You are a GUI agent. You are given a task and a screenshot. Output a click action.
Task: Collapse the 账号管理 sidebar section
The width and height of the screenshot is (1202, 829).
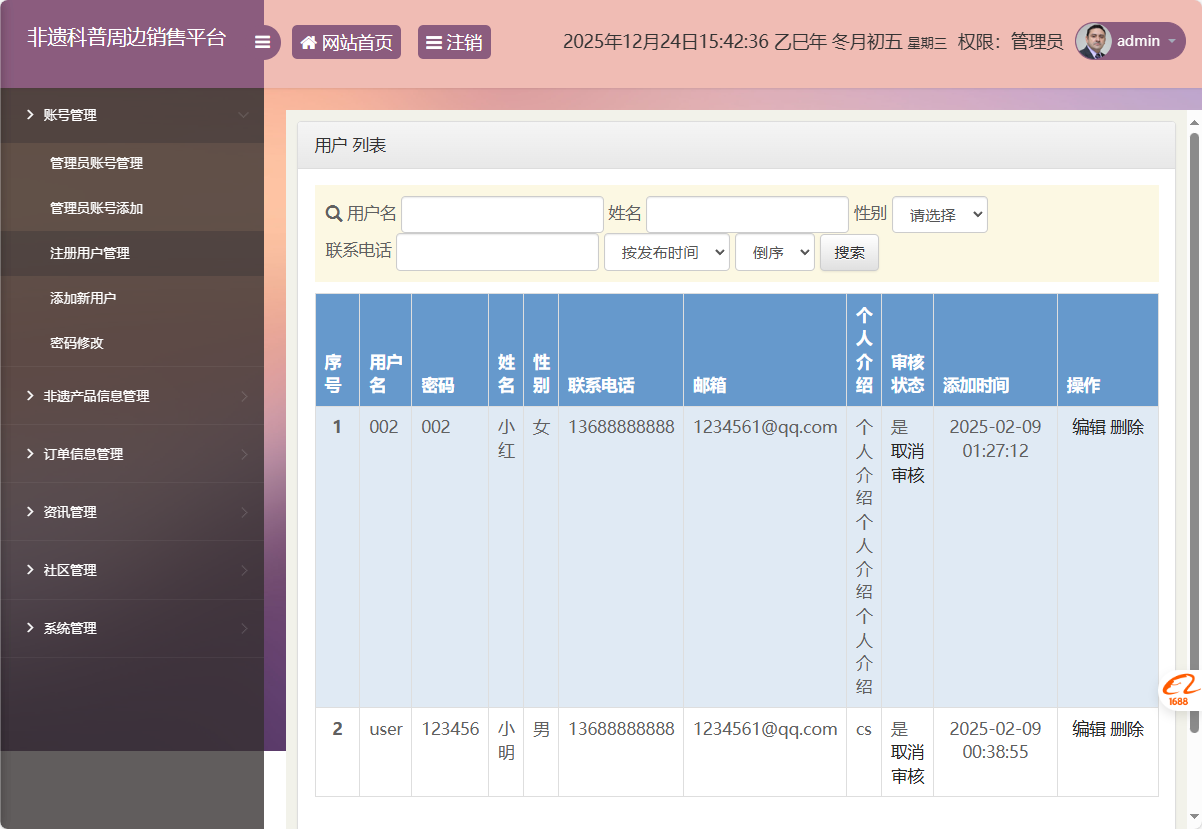click(132, 115)
